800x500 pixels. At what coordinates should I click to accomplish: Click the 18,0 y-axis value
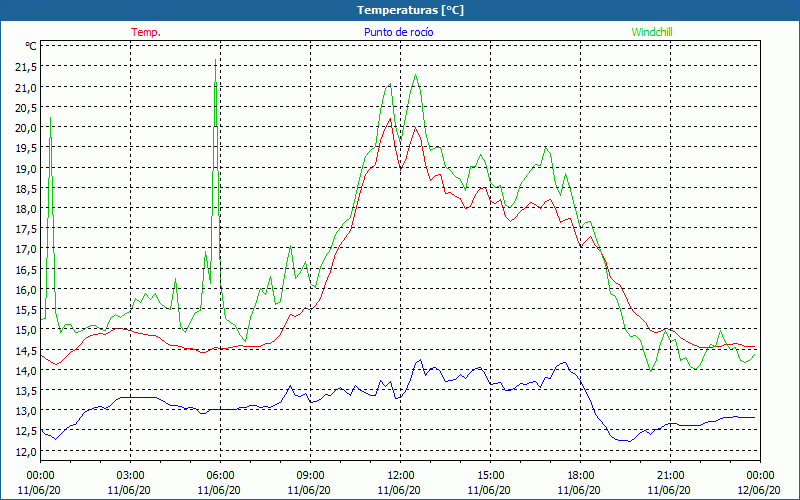[26, 208]
